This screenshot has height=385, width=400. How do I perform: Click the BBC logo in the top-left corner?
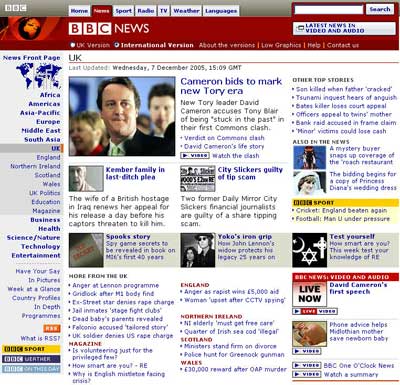[x=15, y=8]
